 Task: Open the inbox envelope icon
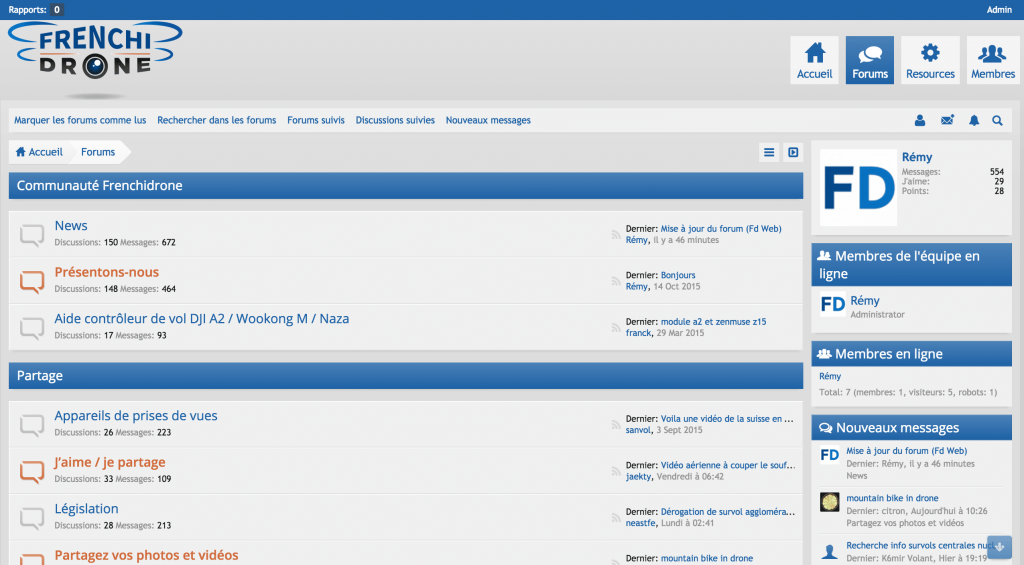[x=947, y=121]
